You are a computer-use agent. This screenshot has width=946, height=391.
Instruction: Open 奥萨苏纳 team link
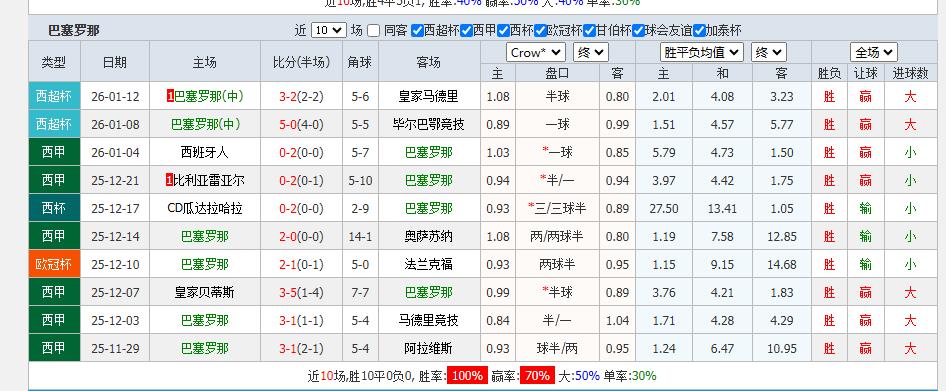point(428,237)
